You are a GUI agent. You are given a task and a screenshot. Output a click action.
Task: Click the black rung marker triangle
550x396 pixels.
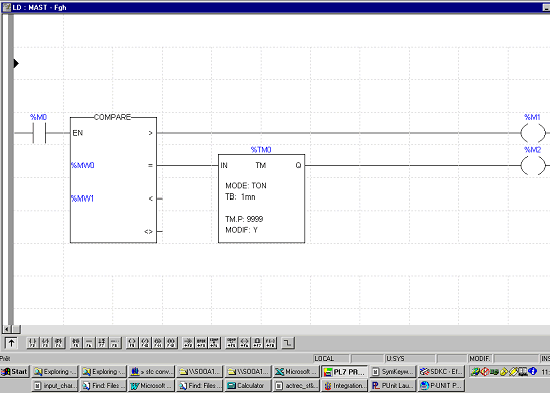(16, 63)
